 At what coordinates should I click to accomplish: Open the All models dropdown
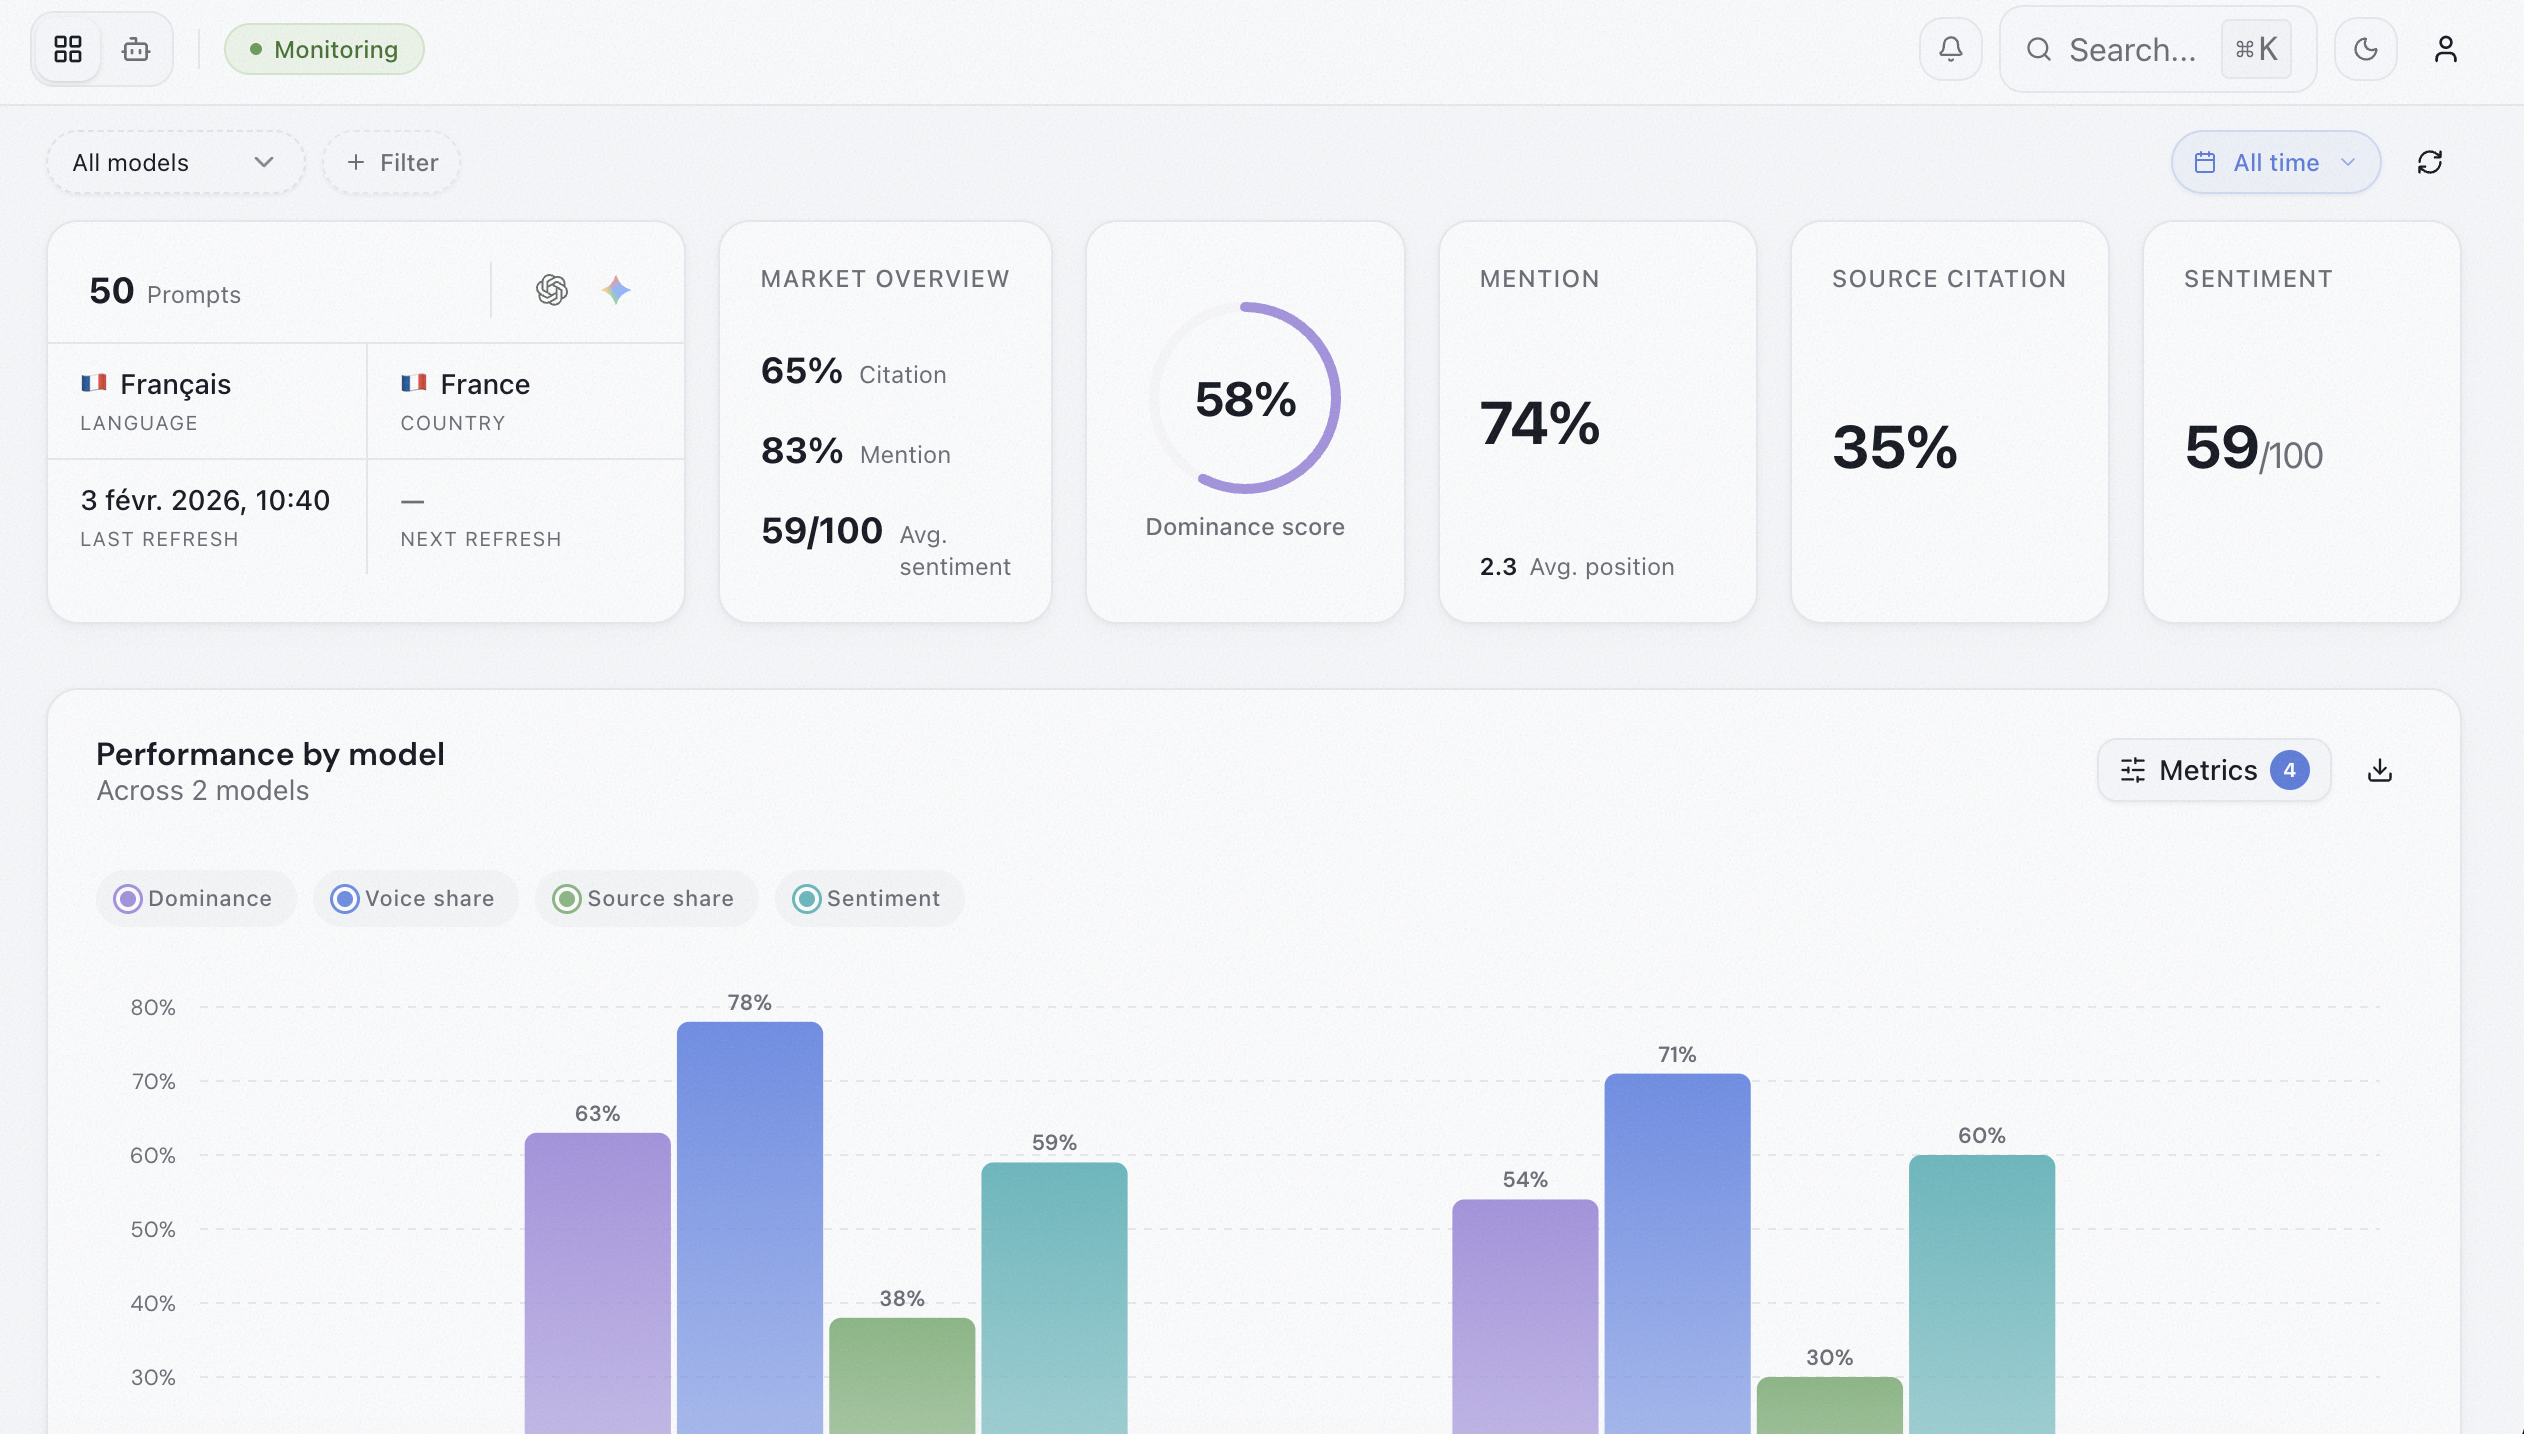tap(175, 162)
